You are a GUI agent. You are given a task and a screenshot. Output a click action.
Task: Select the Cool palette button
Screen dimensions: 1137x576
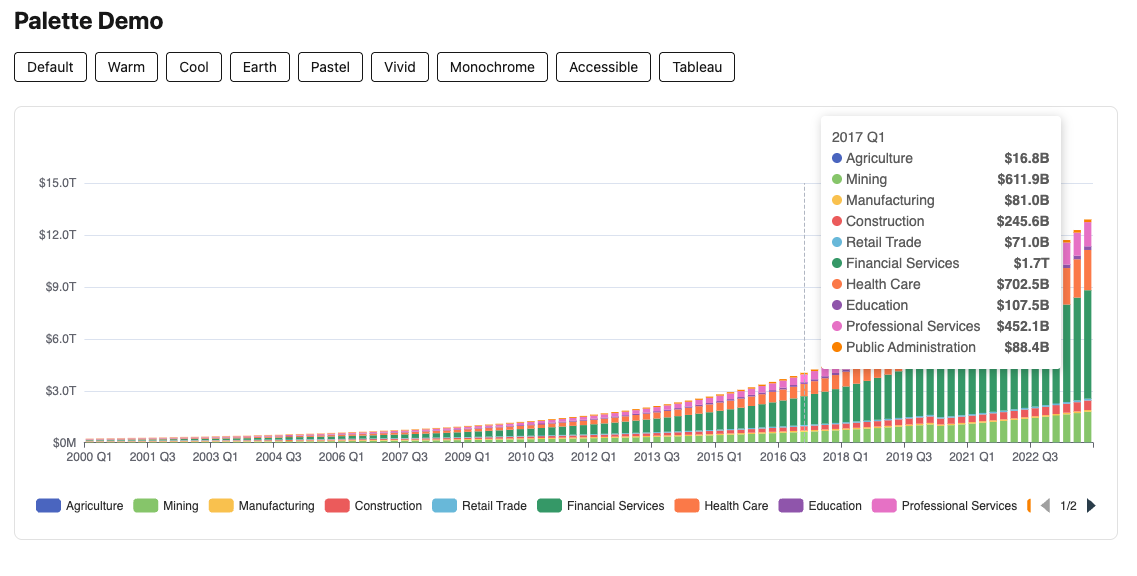[x=194, y=67]
